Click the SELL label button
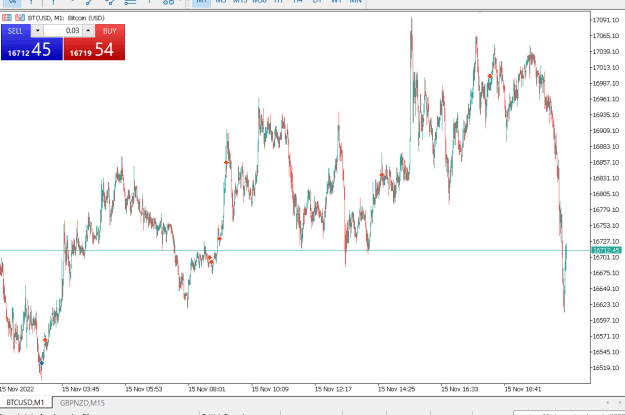625x415 pixels. pos(16,31)
